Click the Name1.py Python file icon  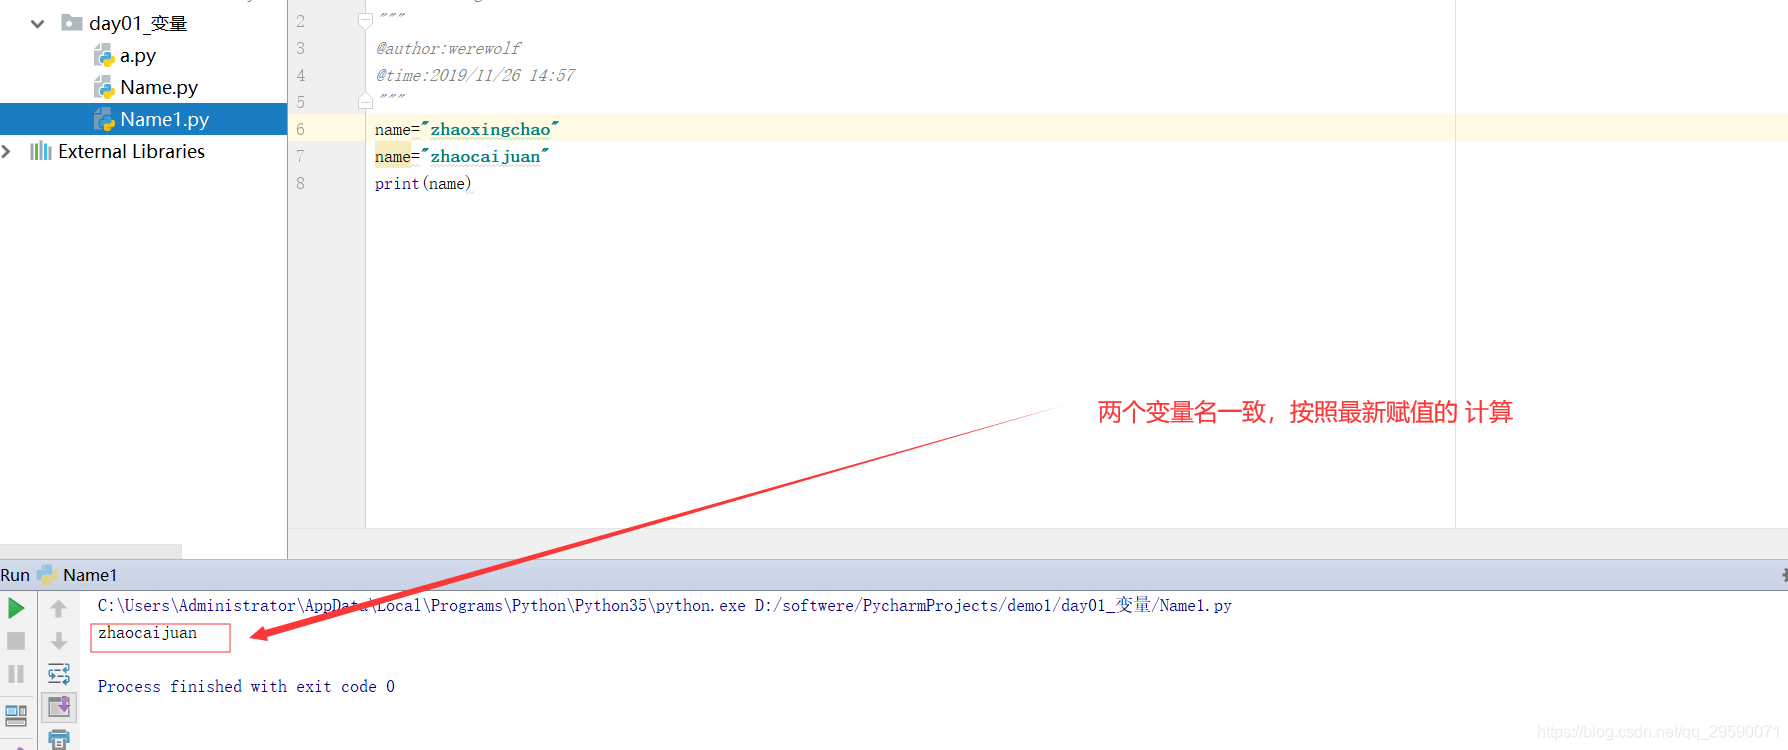tap(104, 120)
